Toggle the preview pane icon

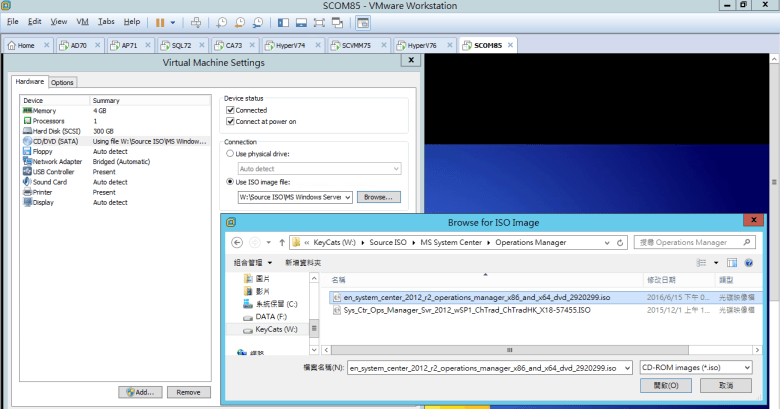point(730,262)
